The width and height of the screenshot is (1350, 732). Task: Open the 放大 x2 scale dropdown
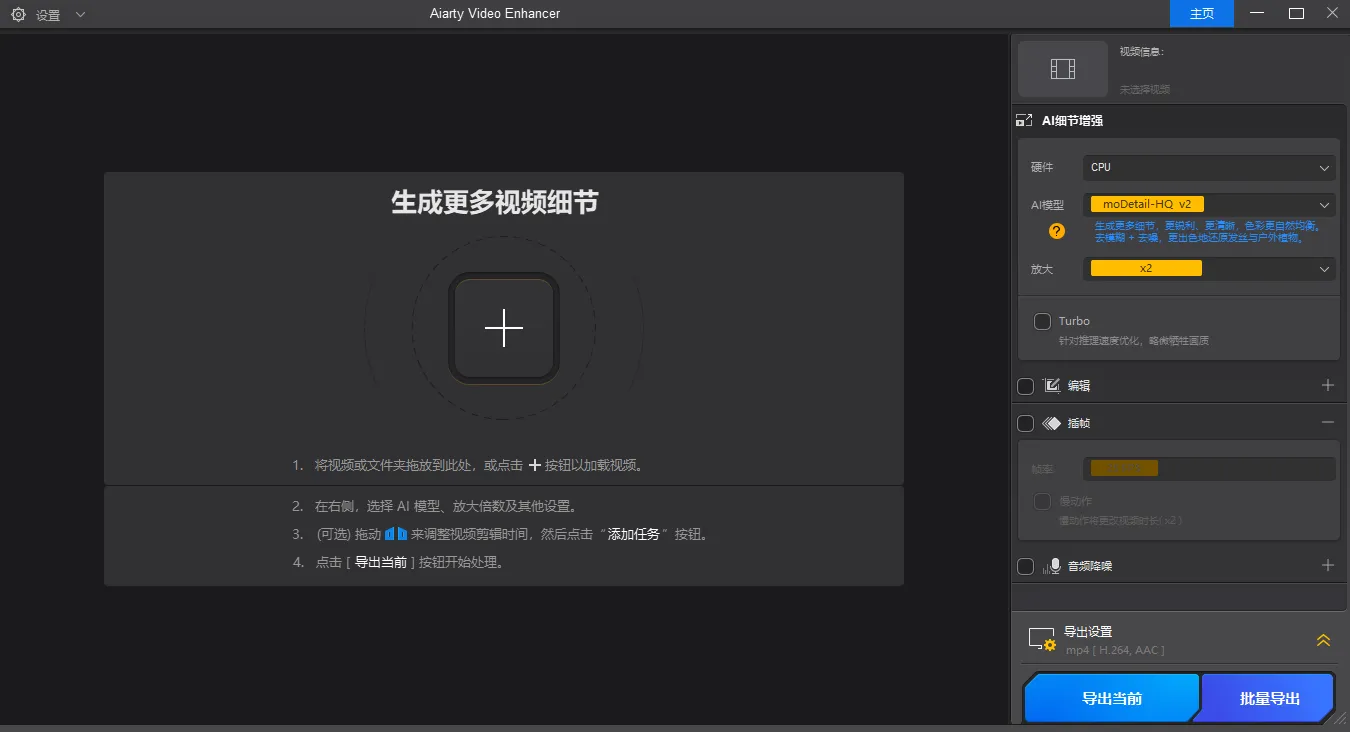click(x=1209, y=269)
